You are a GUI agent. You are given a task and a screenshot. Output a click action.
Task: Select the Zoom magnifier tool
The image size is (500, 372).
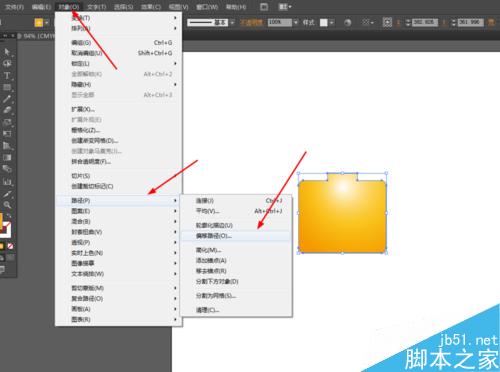point(7,204)
